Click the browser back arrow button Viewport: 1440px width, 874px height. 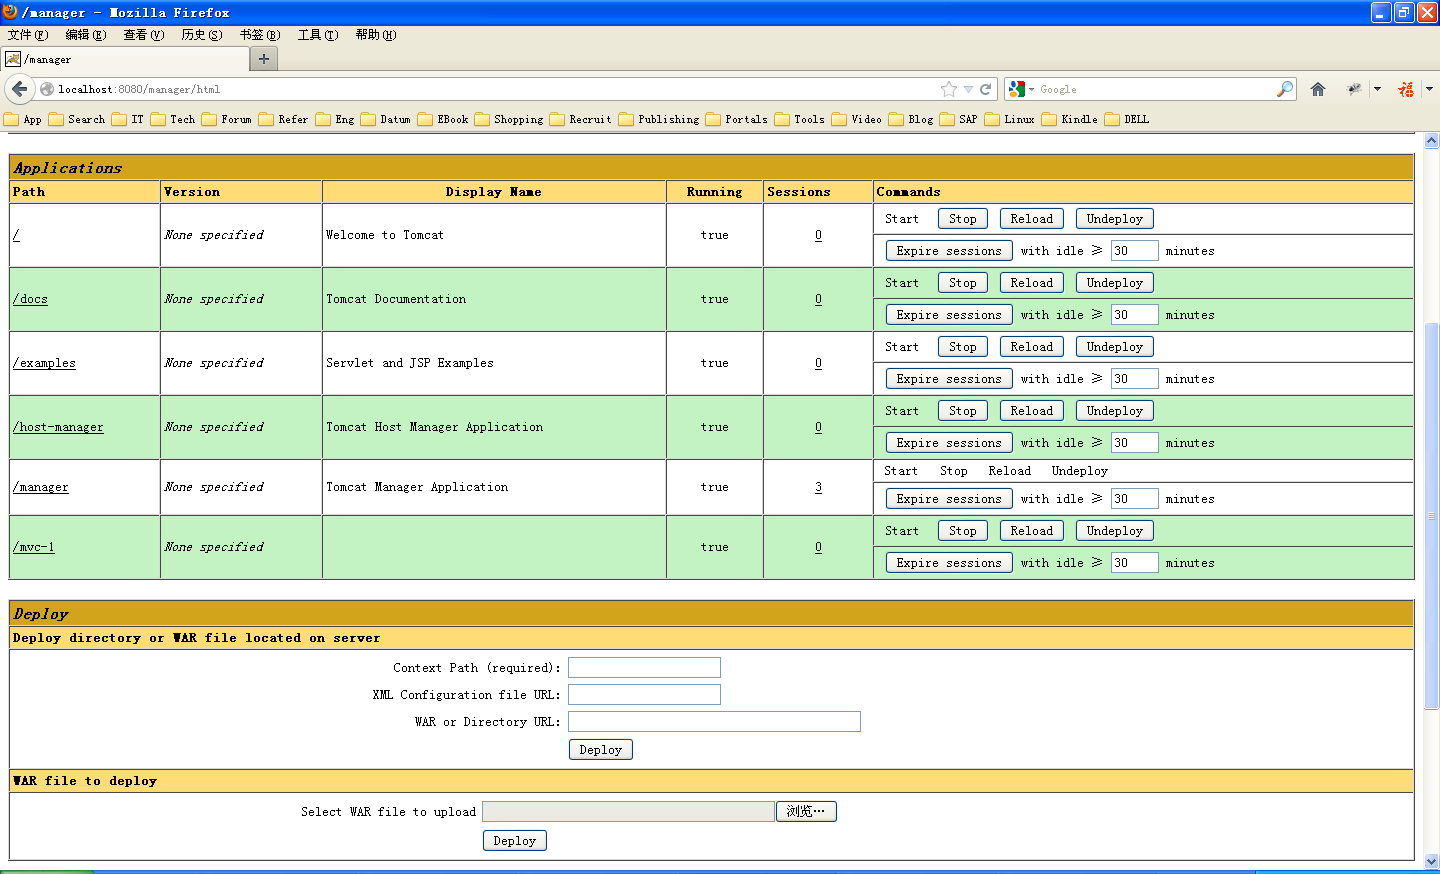click(x=19, y=89)
